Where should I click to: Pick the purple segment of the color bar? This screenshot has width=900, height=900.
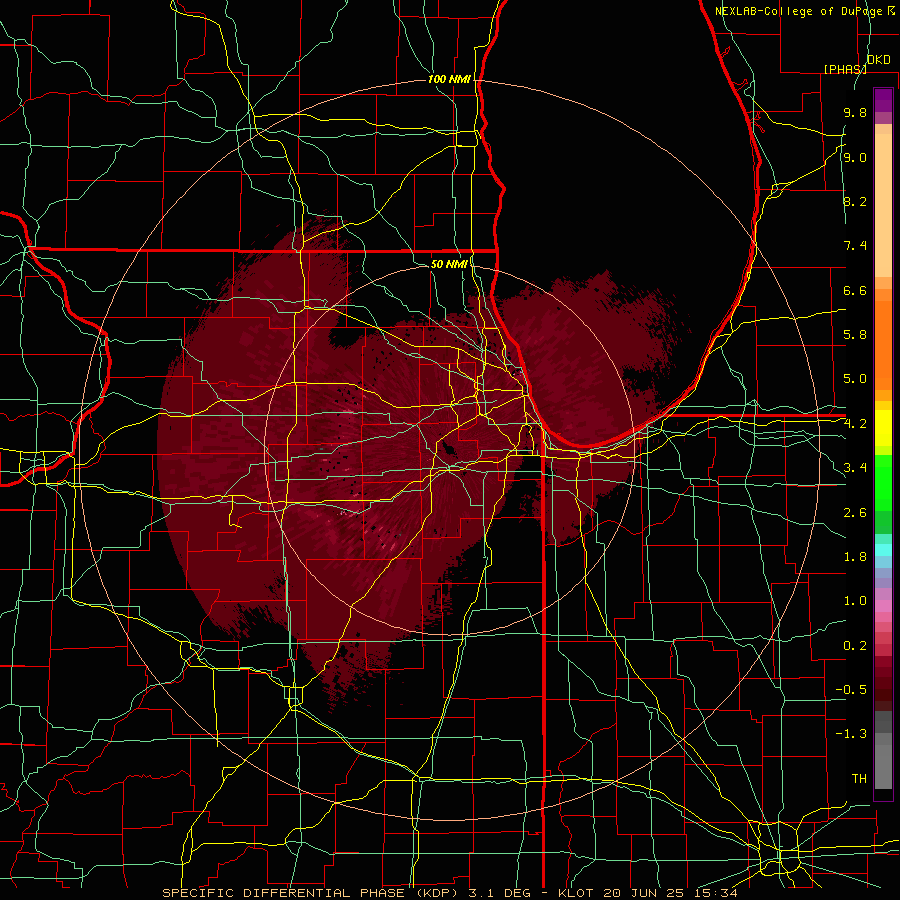pos(883,100)
